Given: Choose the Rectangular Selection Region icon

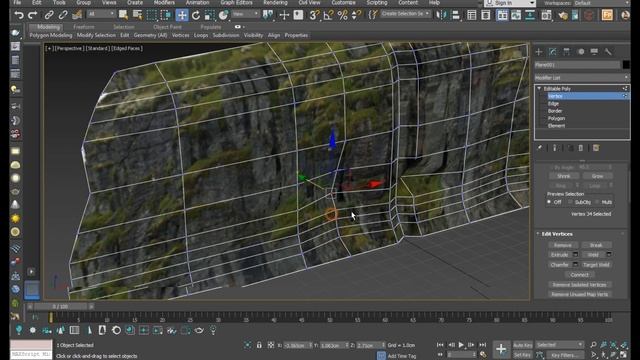Looking at the screenshot, I should [152, 15].
